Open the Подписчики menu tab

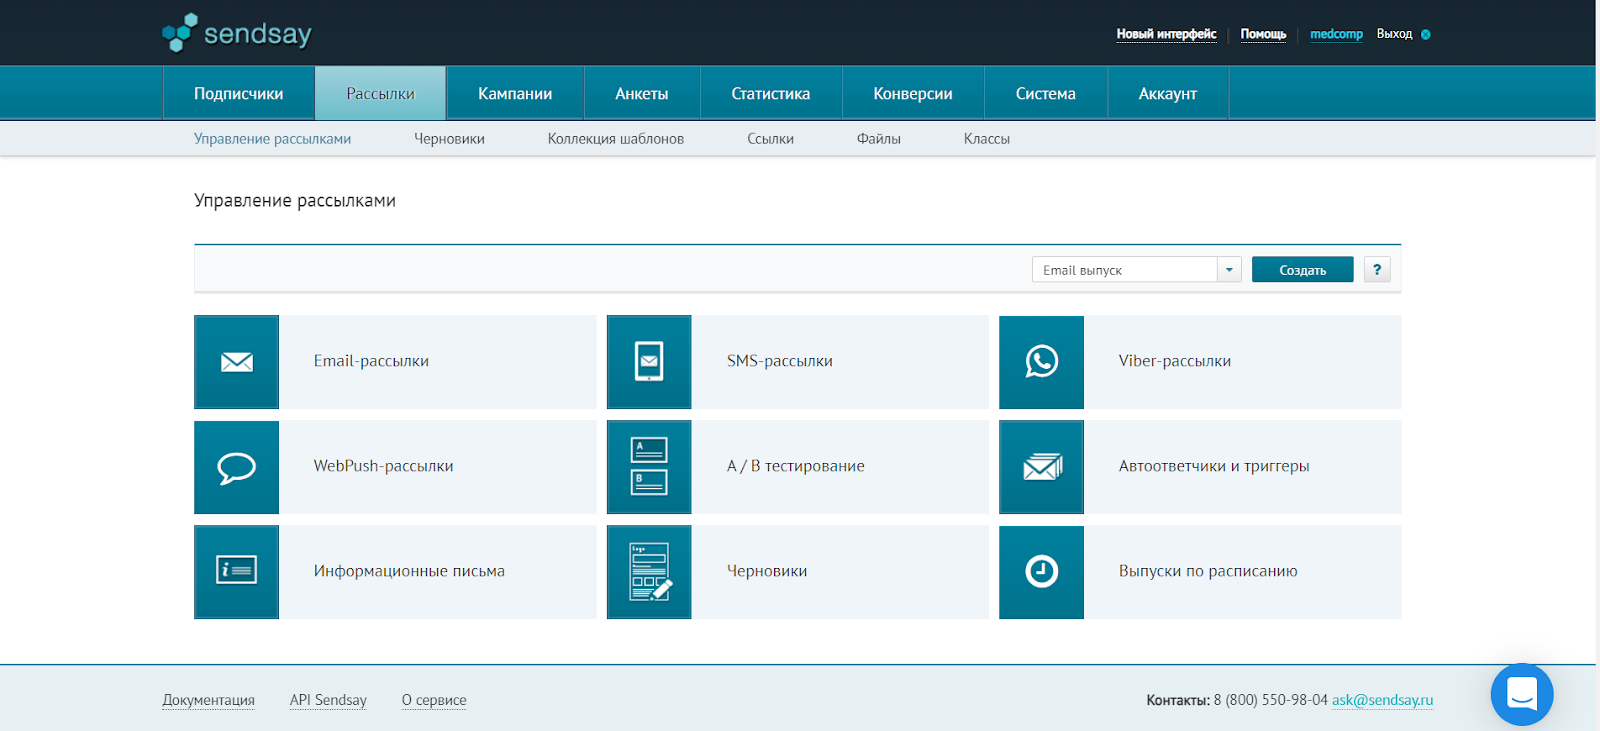[x=238, y=94]
